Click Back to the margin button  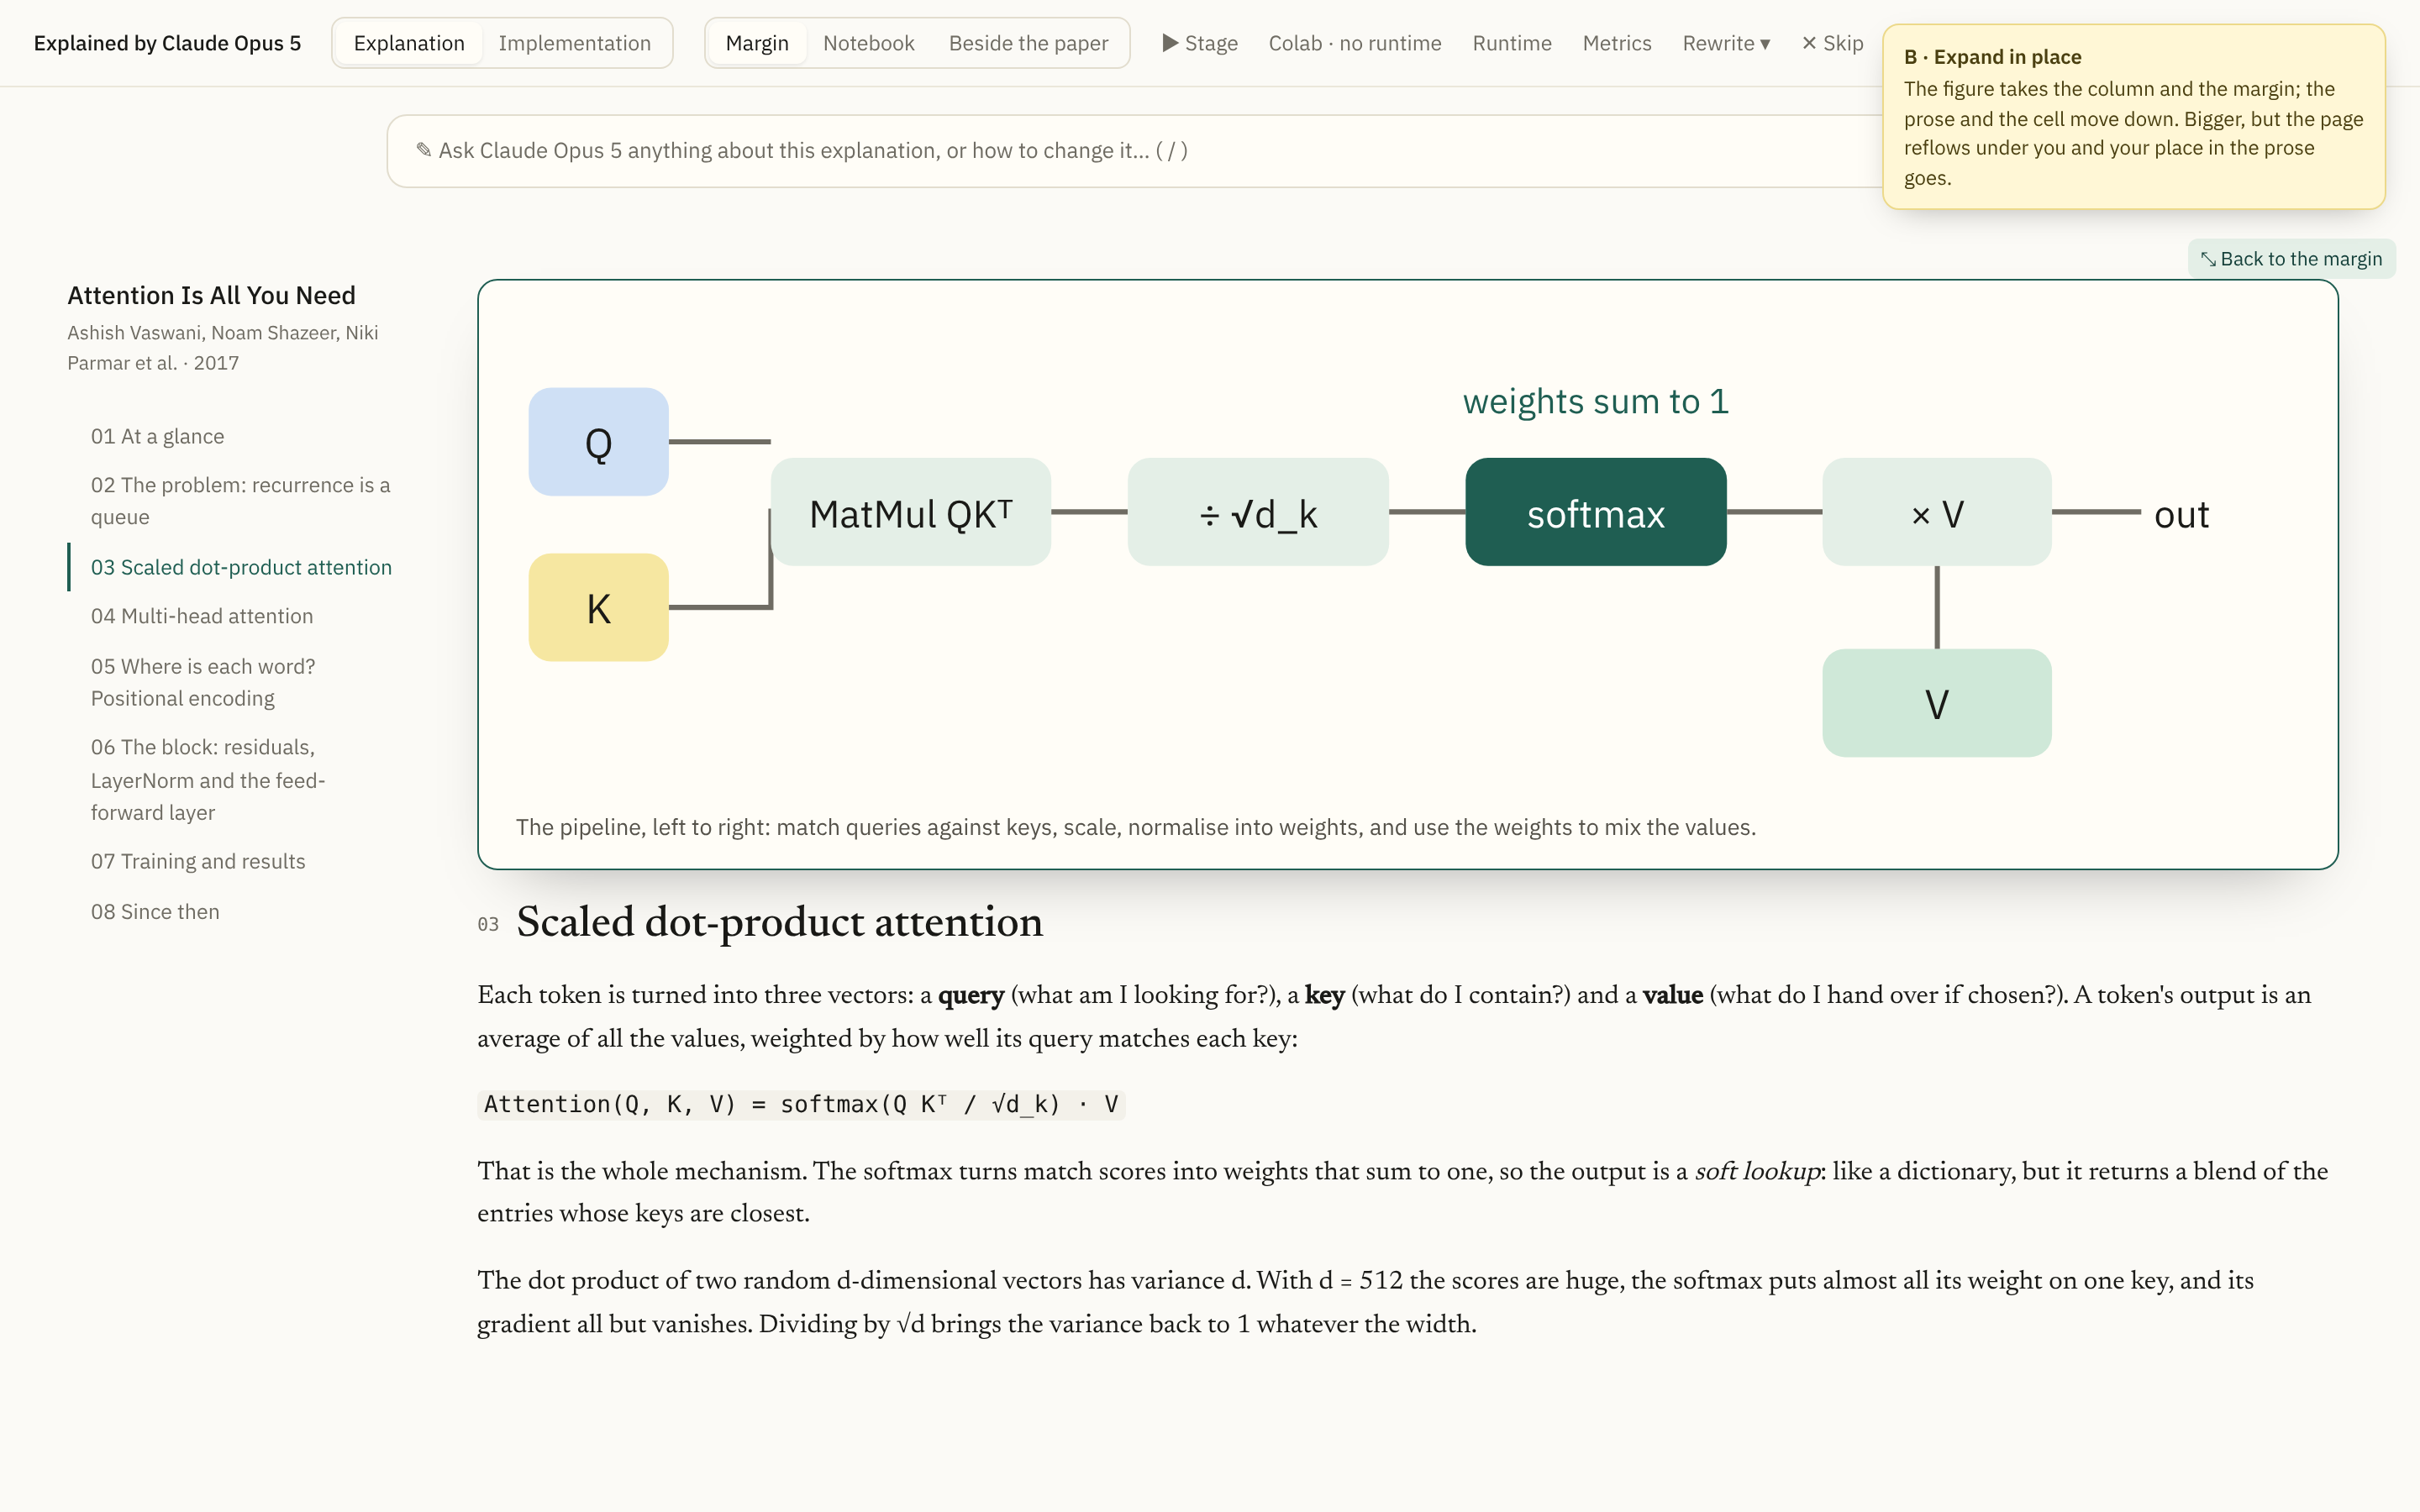coord(2291,259)
